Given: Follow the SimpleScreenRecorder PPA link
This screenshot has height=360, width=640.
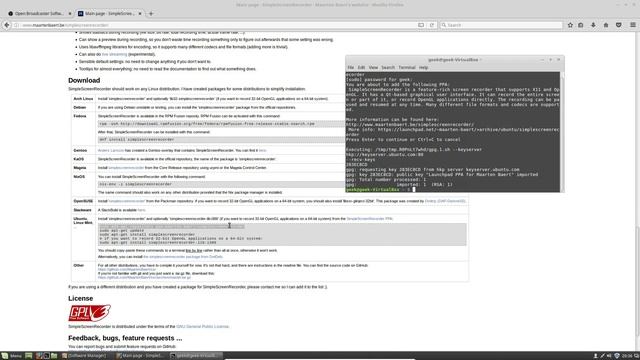Looking at the screenshot, I should [x=369, y=219].
